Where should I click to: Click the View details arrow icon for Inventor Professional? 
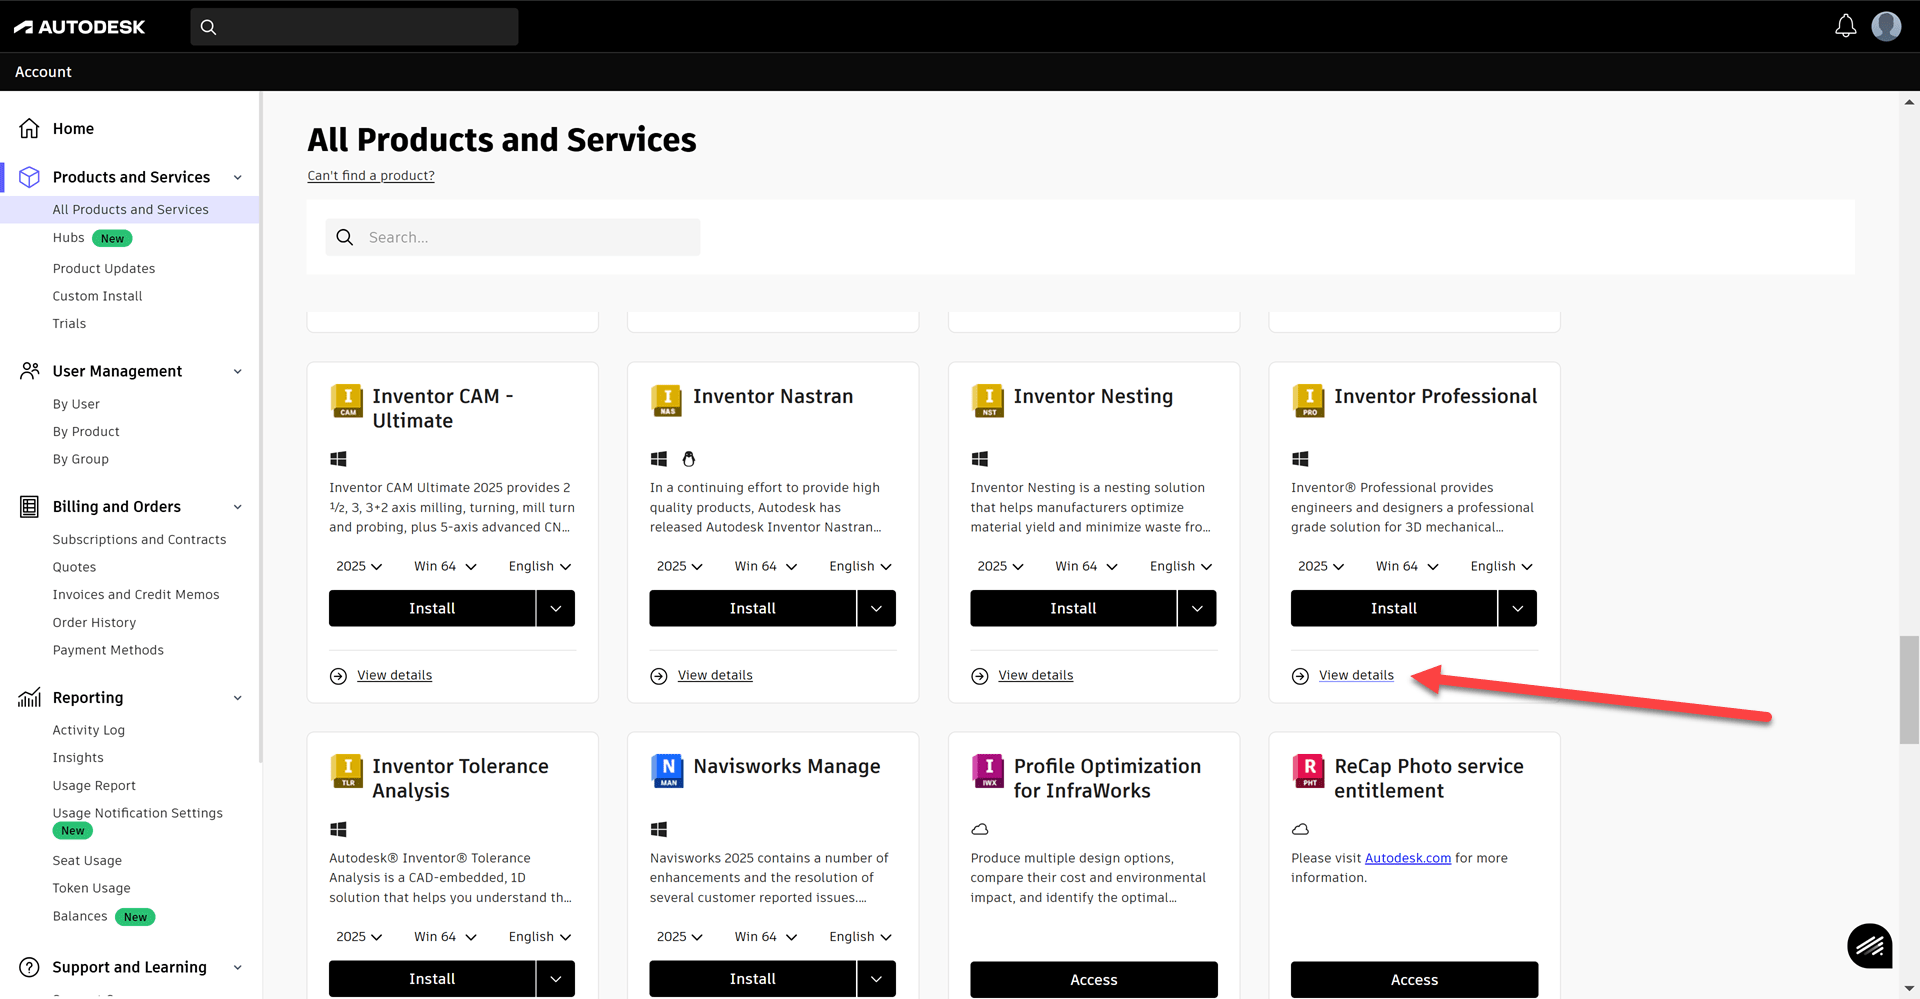point(1300,676)
